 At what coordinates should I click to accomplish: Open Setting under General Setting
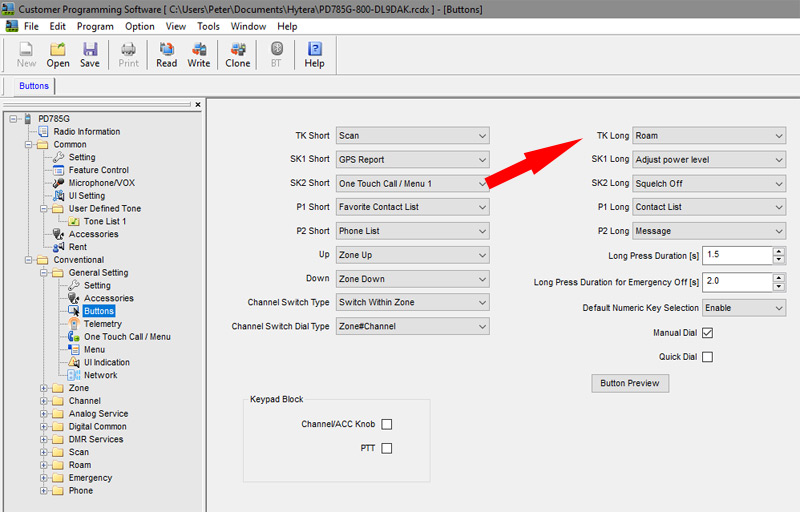[x=97, y=286]
